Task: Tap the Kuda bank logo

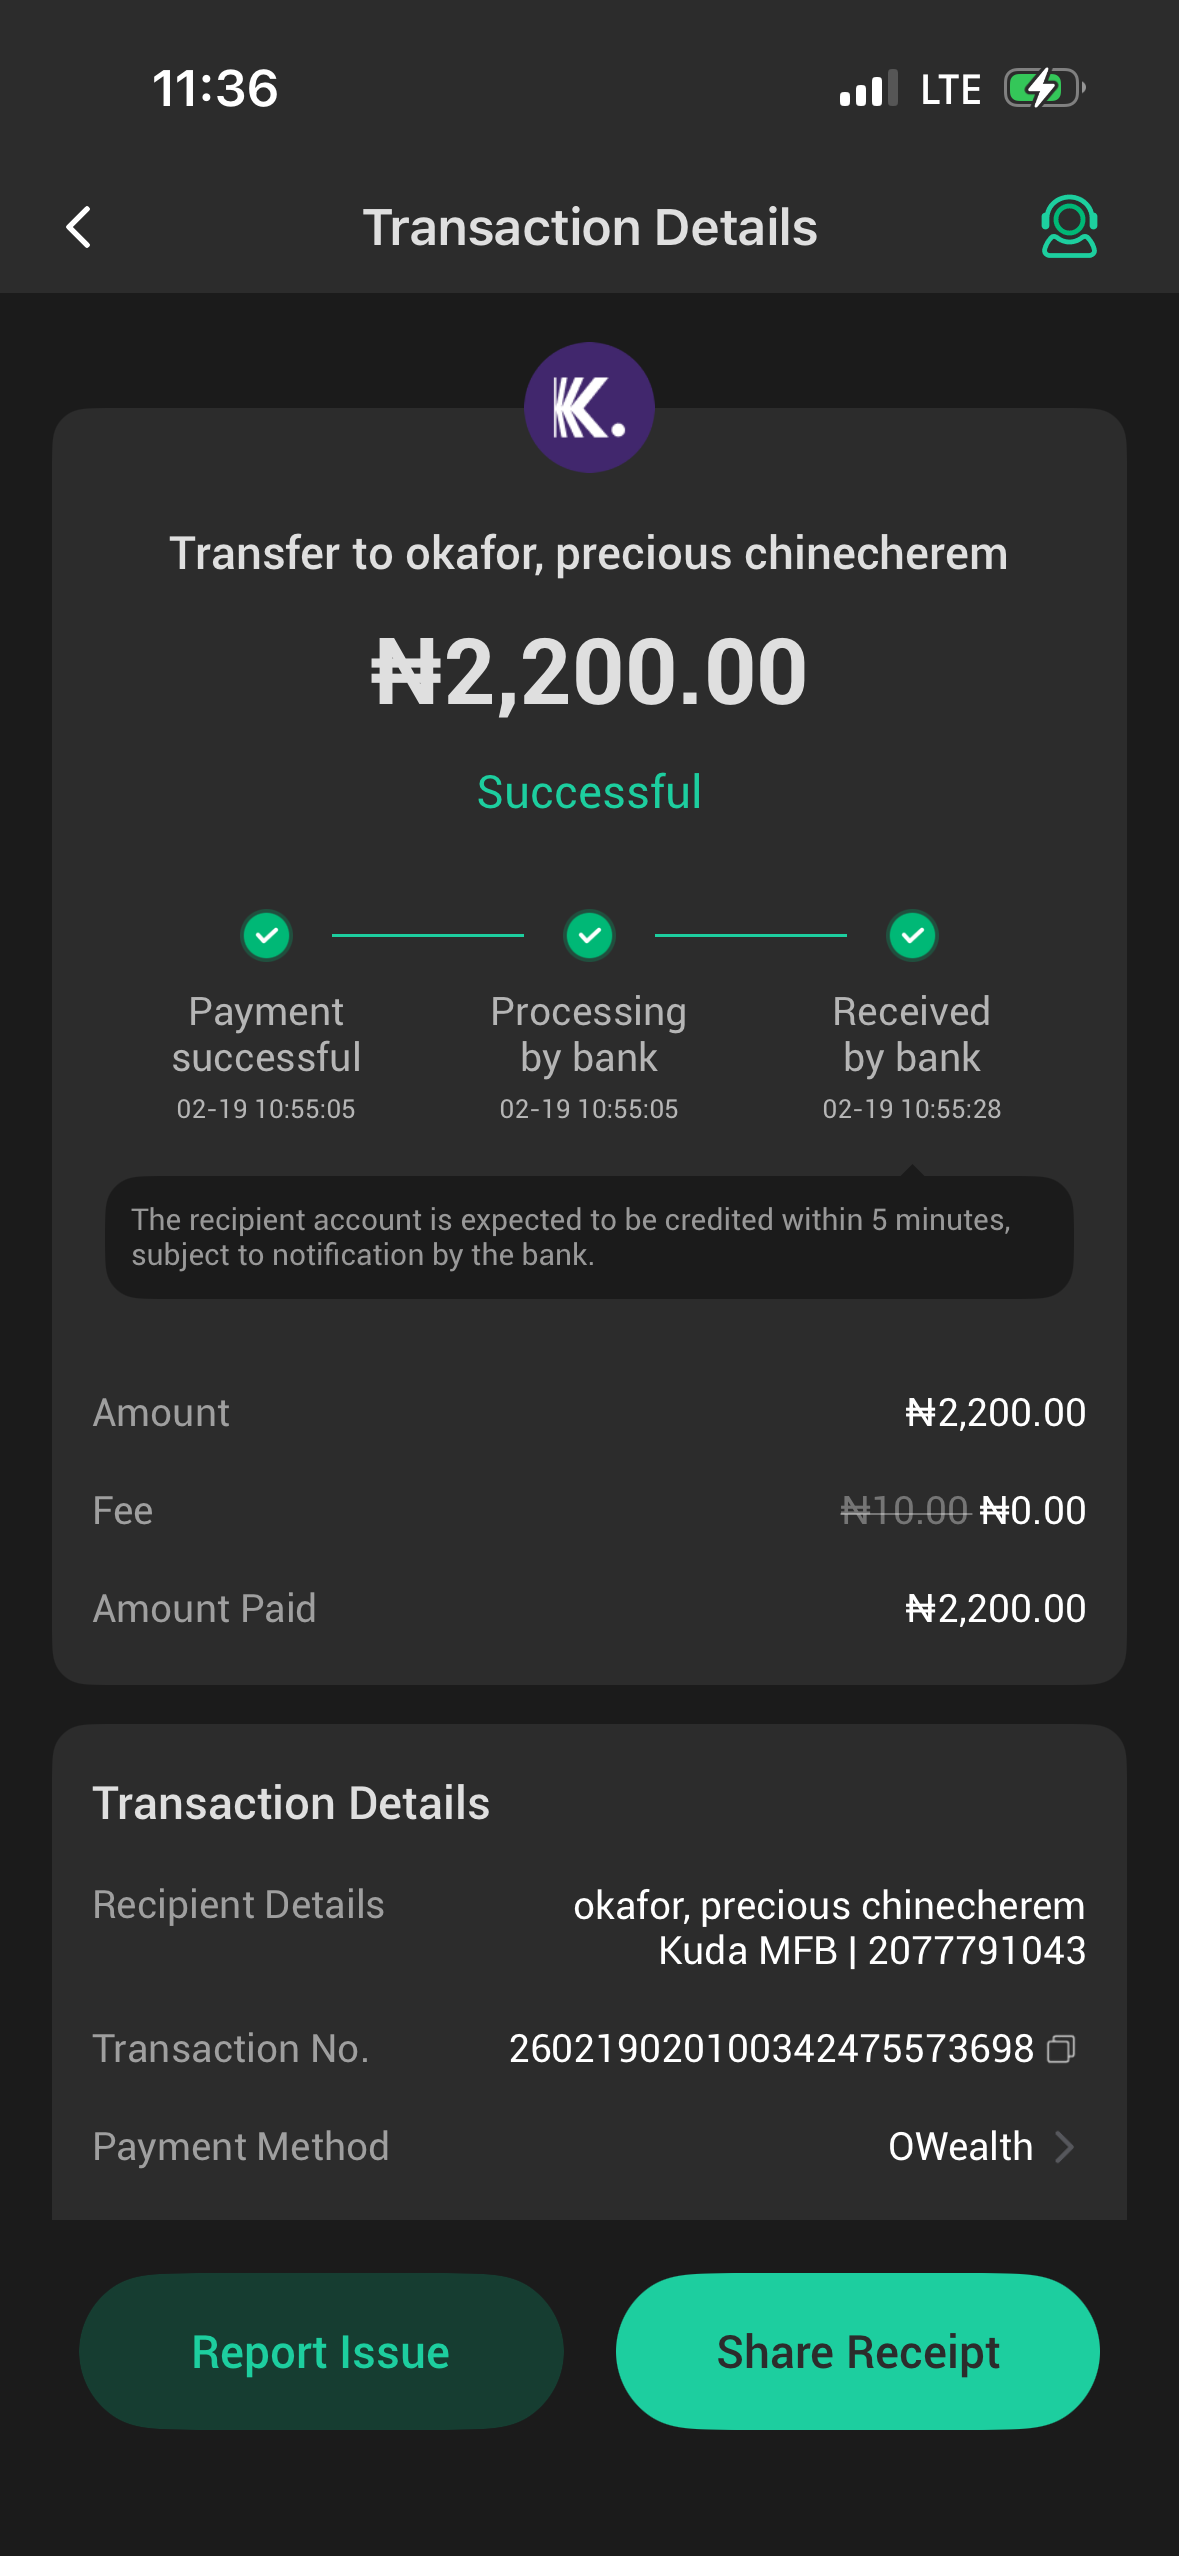Action: click(589, 408)
